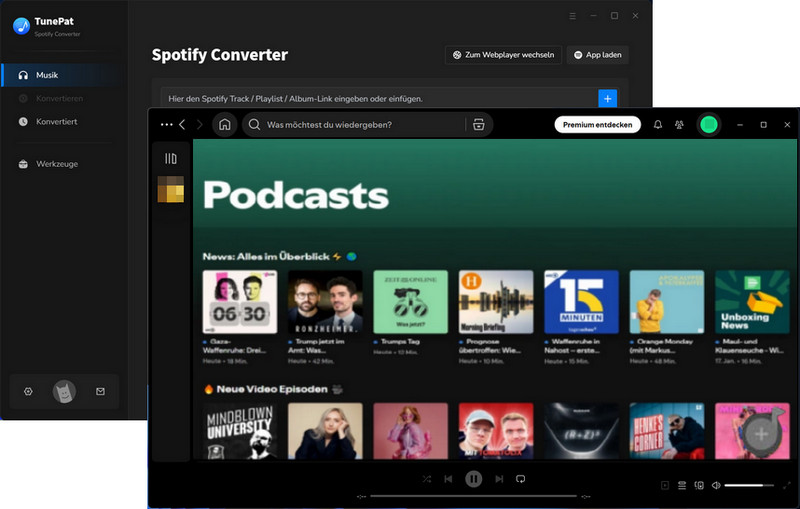The image size is (800, 509).
Task: Open the Musik section in TunePat sidebar
Action: tap(61, 75)
